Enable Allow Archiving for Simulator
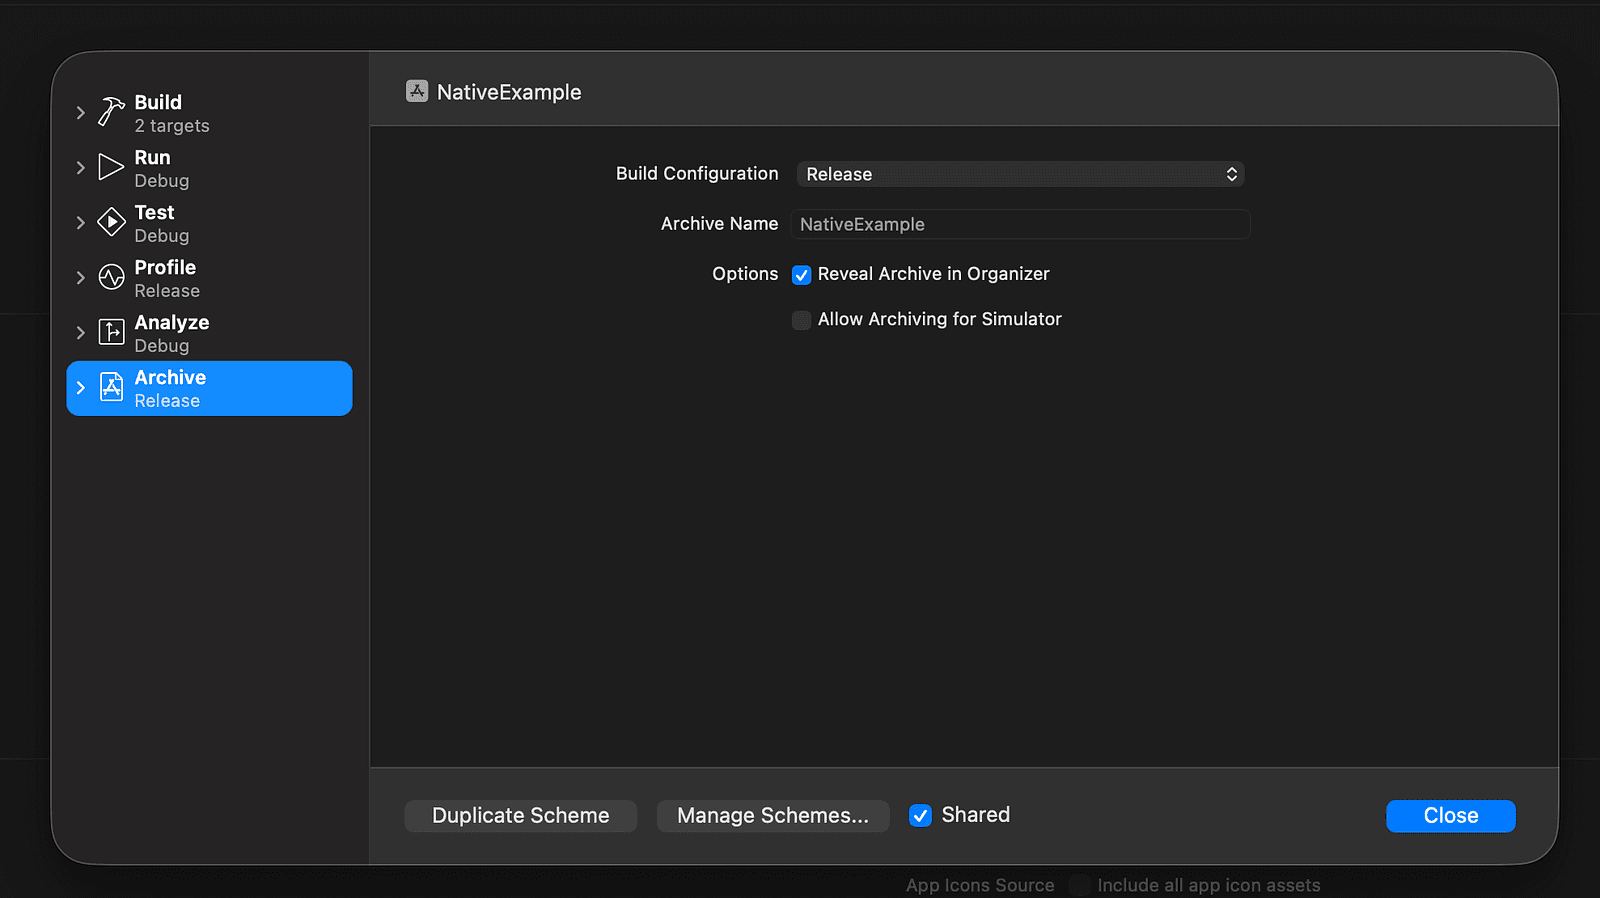This screenshot has width=1600, height=898. tap(802, 320)
